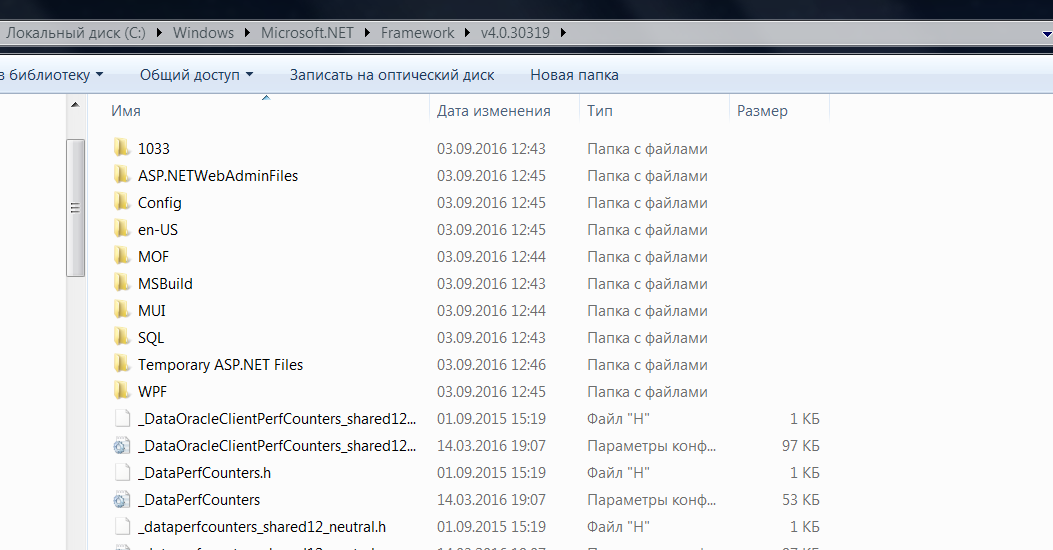Click the _DataPerfCounters config file icon
This screenshot has height=550, width=1053.
[122, 500]
